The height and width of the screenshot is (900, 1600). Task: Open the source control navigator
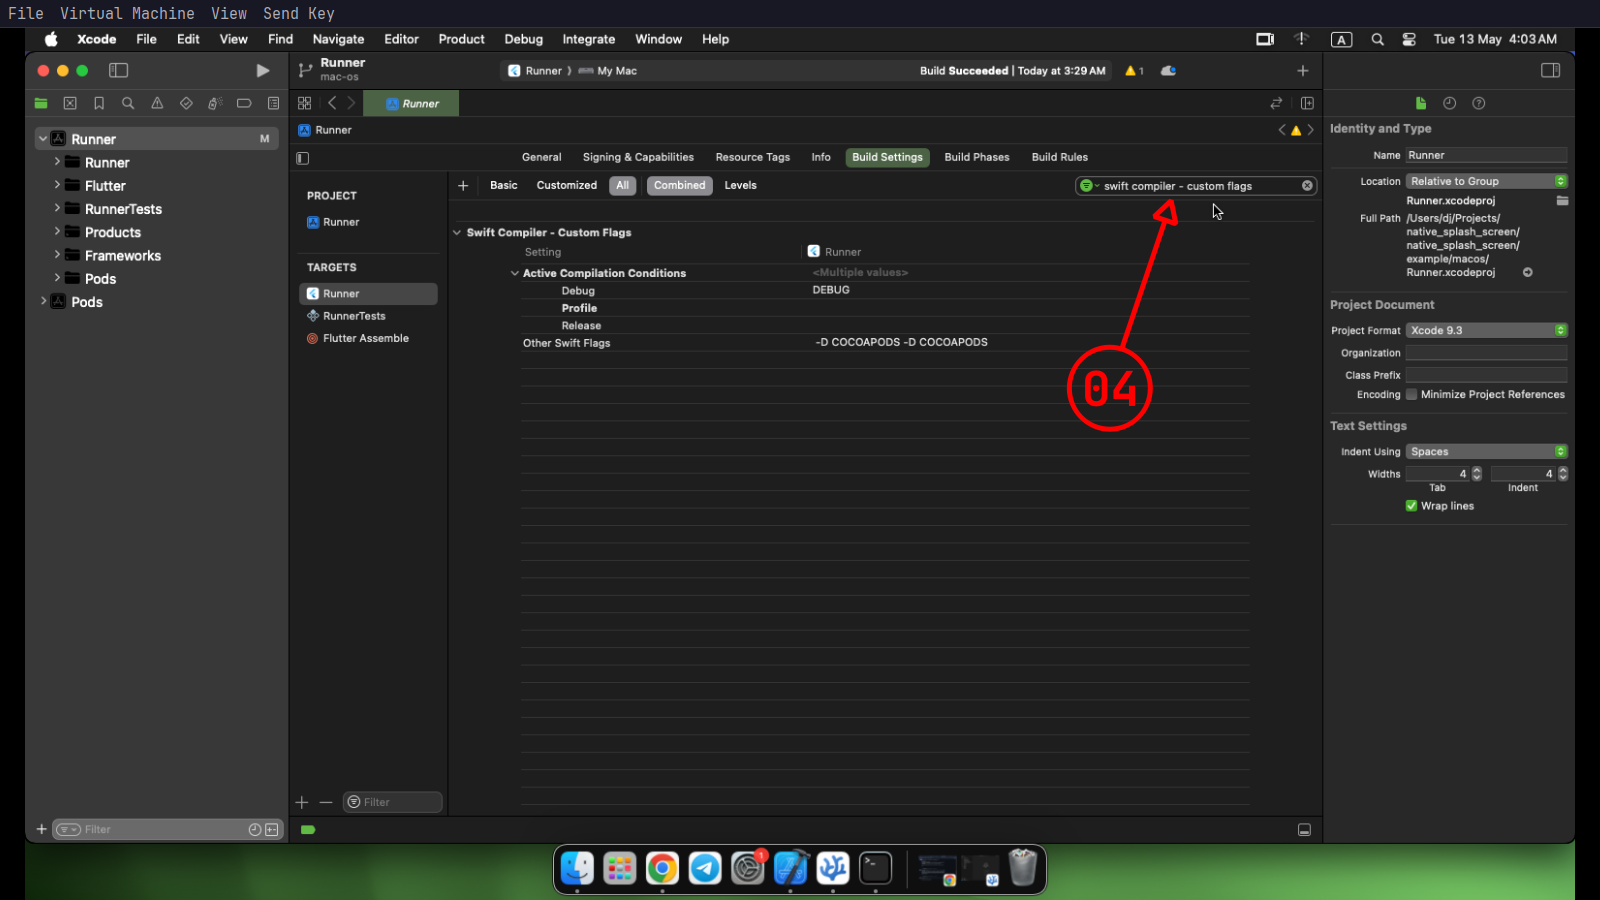tap(70, 103)
